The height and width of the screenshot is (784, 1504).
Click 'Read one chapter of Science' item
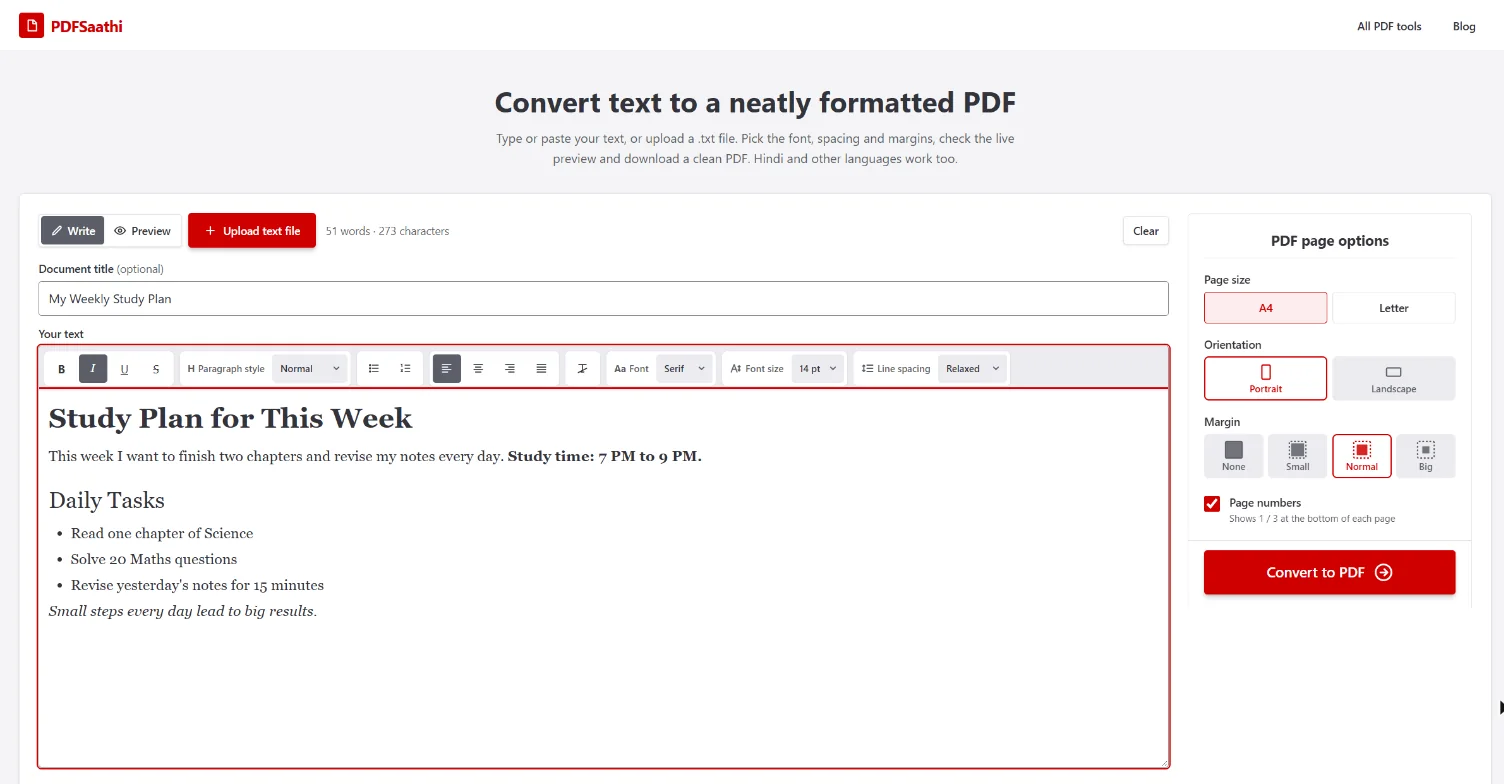(162, 533)
